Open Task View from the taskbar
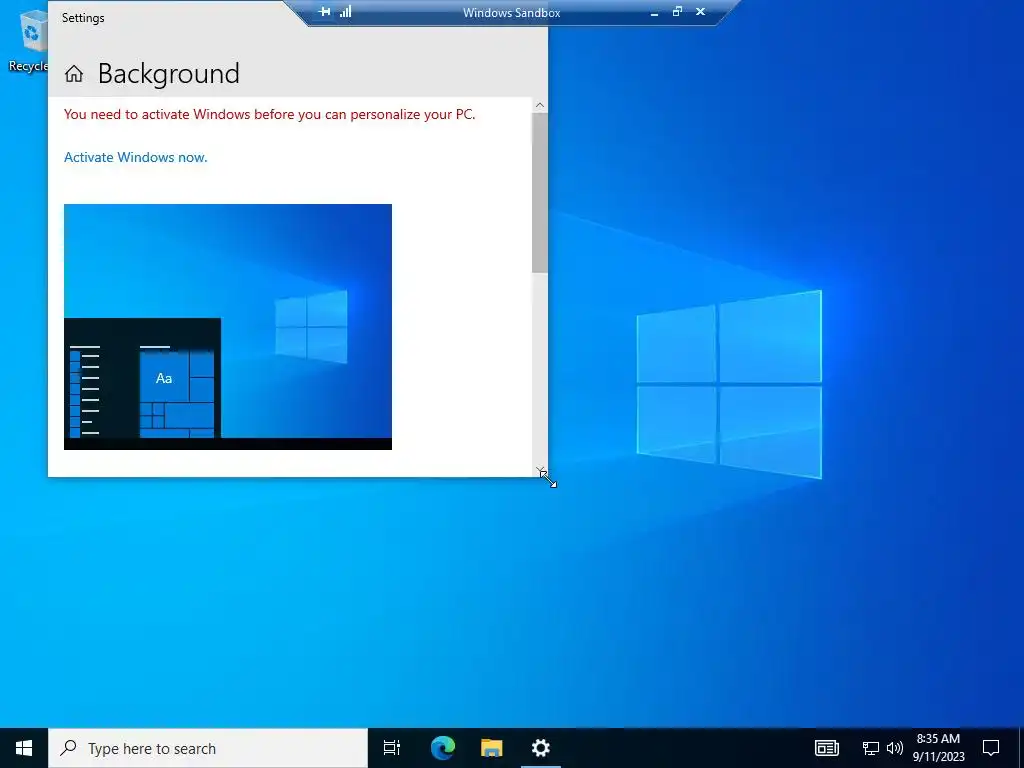The width and height of the screenshot is (1024, 768). click(x=392, y=748)
